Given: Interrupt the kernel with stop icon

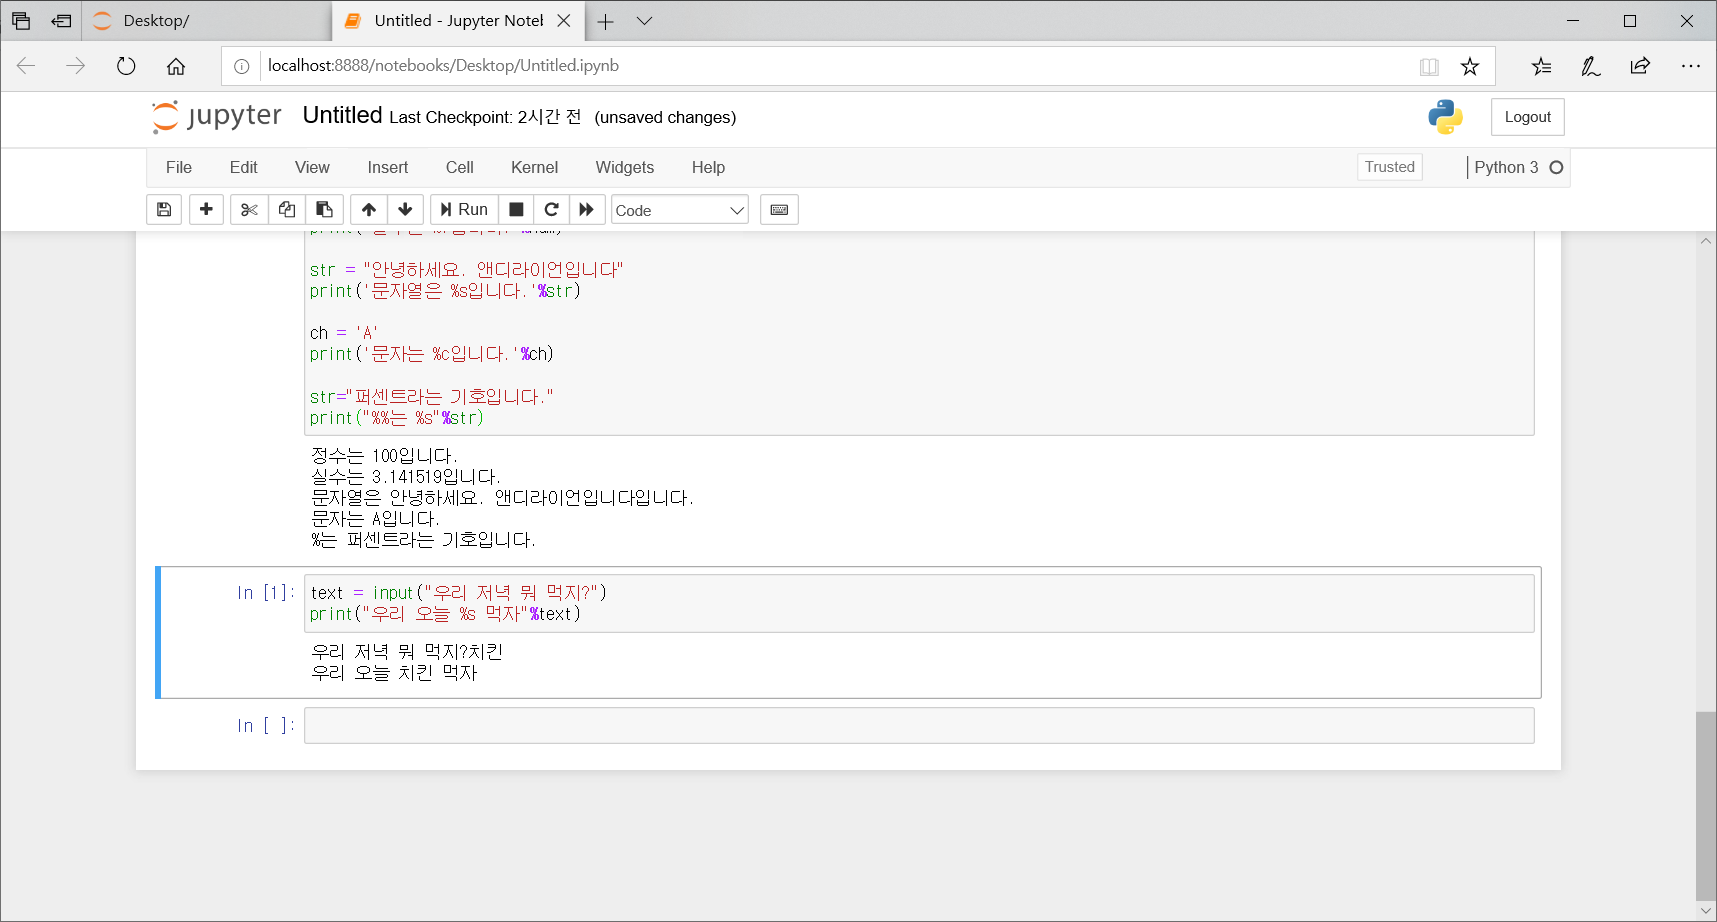Looking at the screenshot, I should click(516, 209).
